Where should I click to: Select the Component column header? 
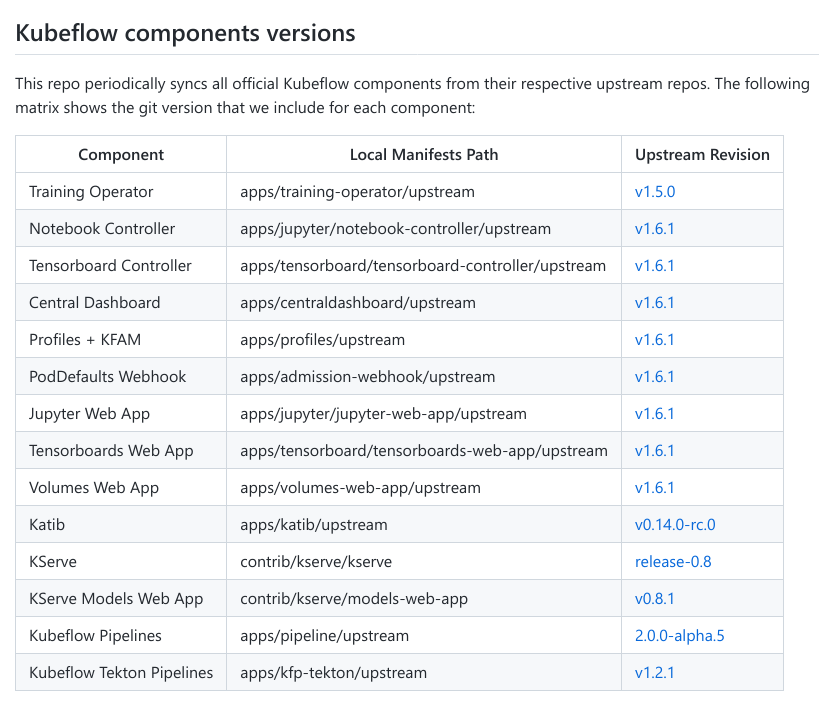(121, 154)
